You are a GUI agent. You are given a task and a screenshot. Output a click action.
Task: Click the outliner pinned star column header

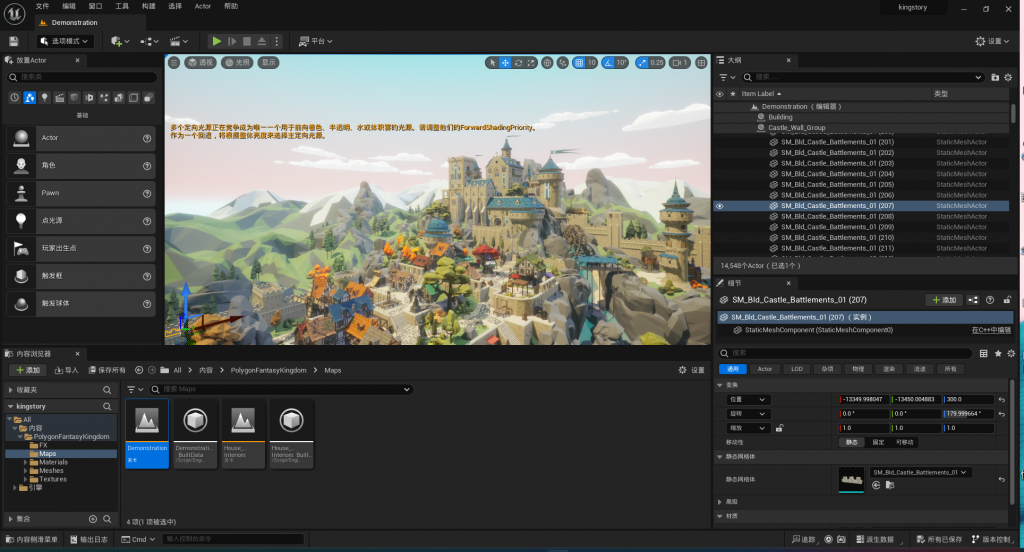(733, 94)
